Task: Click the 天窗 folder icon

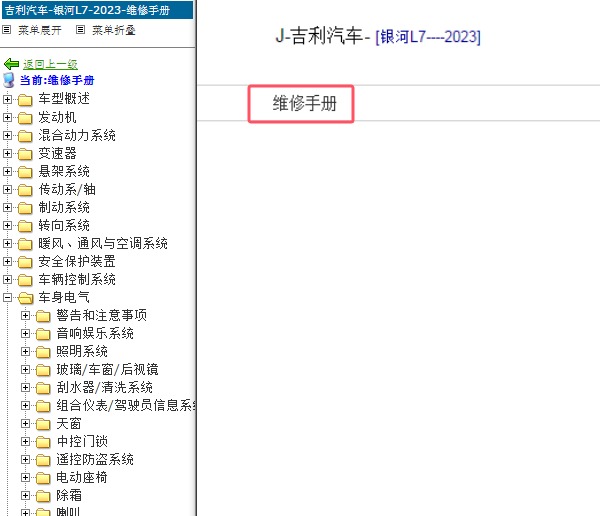Action: click(43, 424)
